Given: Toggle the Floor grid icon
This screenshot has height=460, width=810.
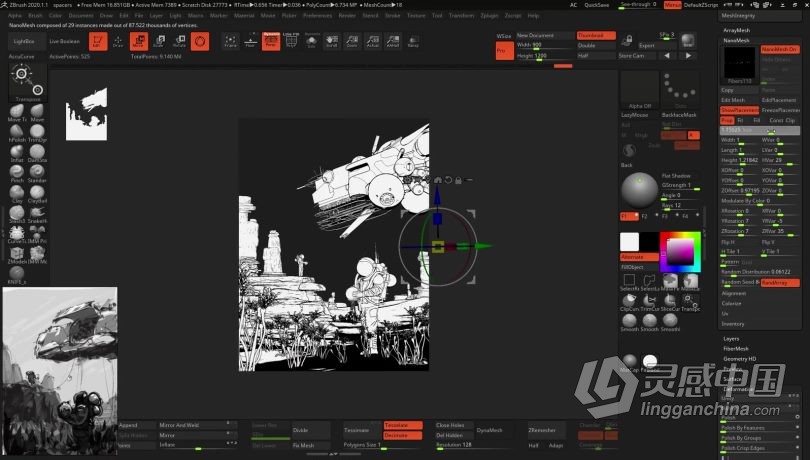Looking at the screenshot, I should tap(251, 41).
